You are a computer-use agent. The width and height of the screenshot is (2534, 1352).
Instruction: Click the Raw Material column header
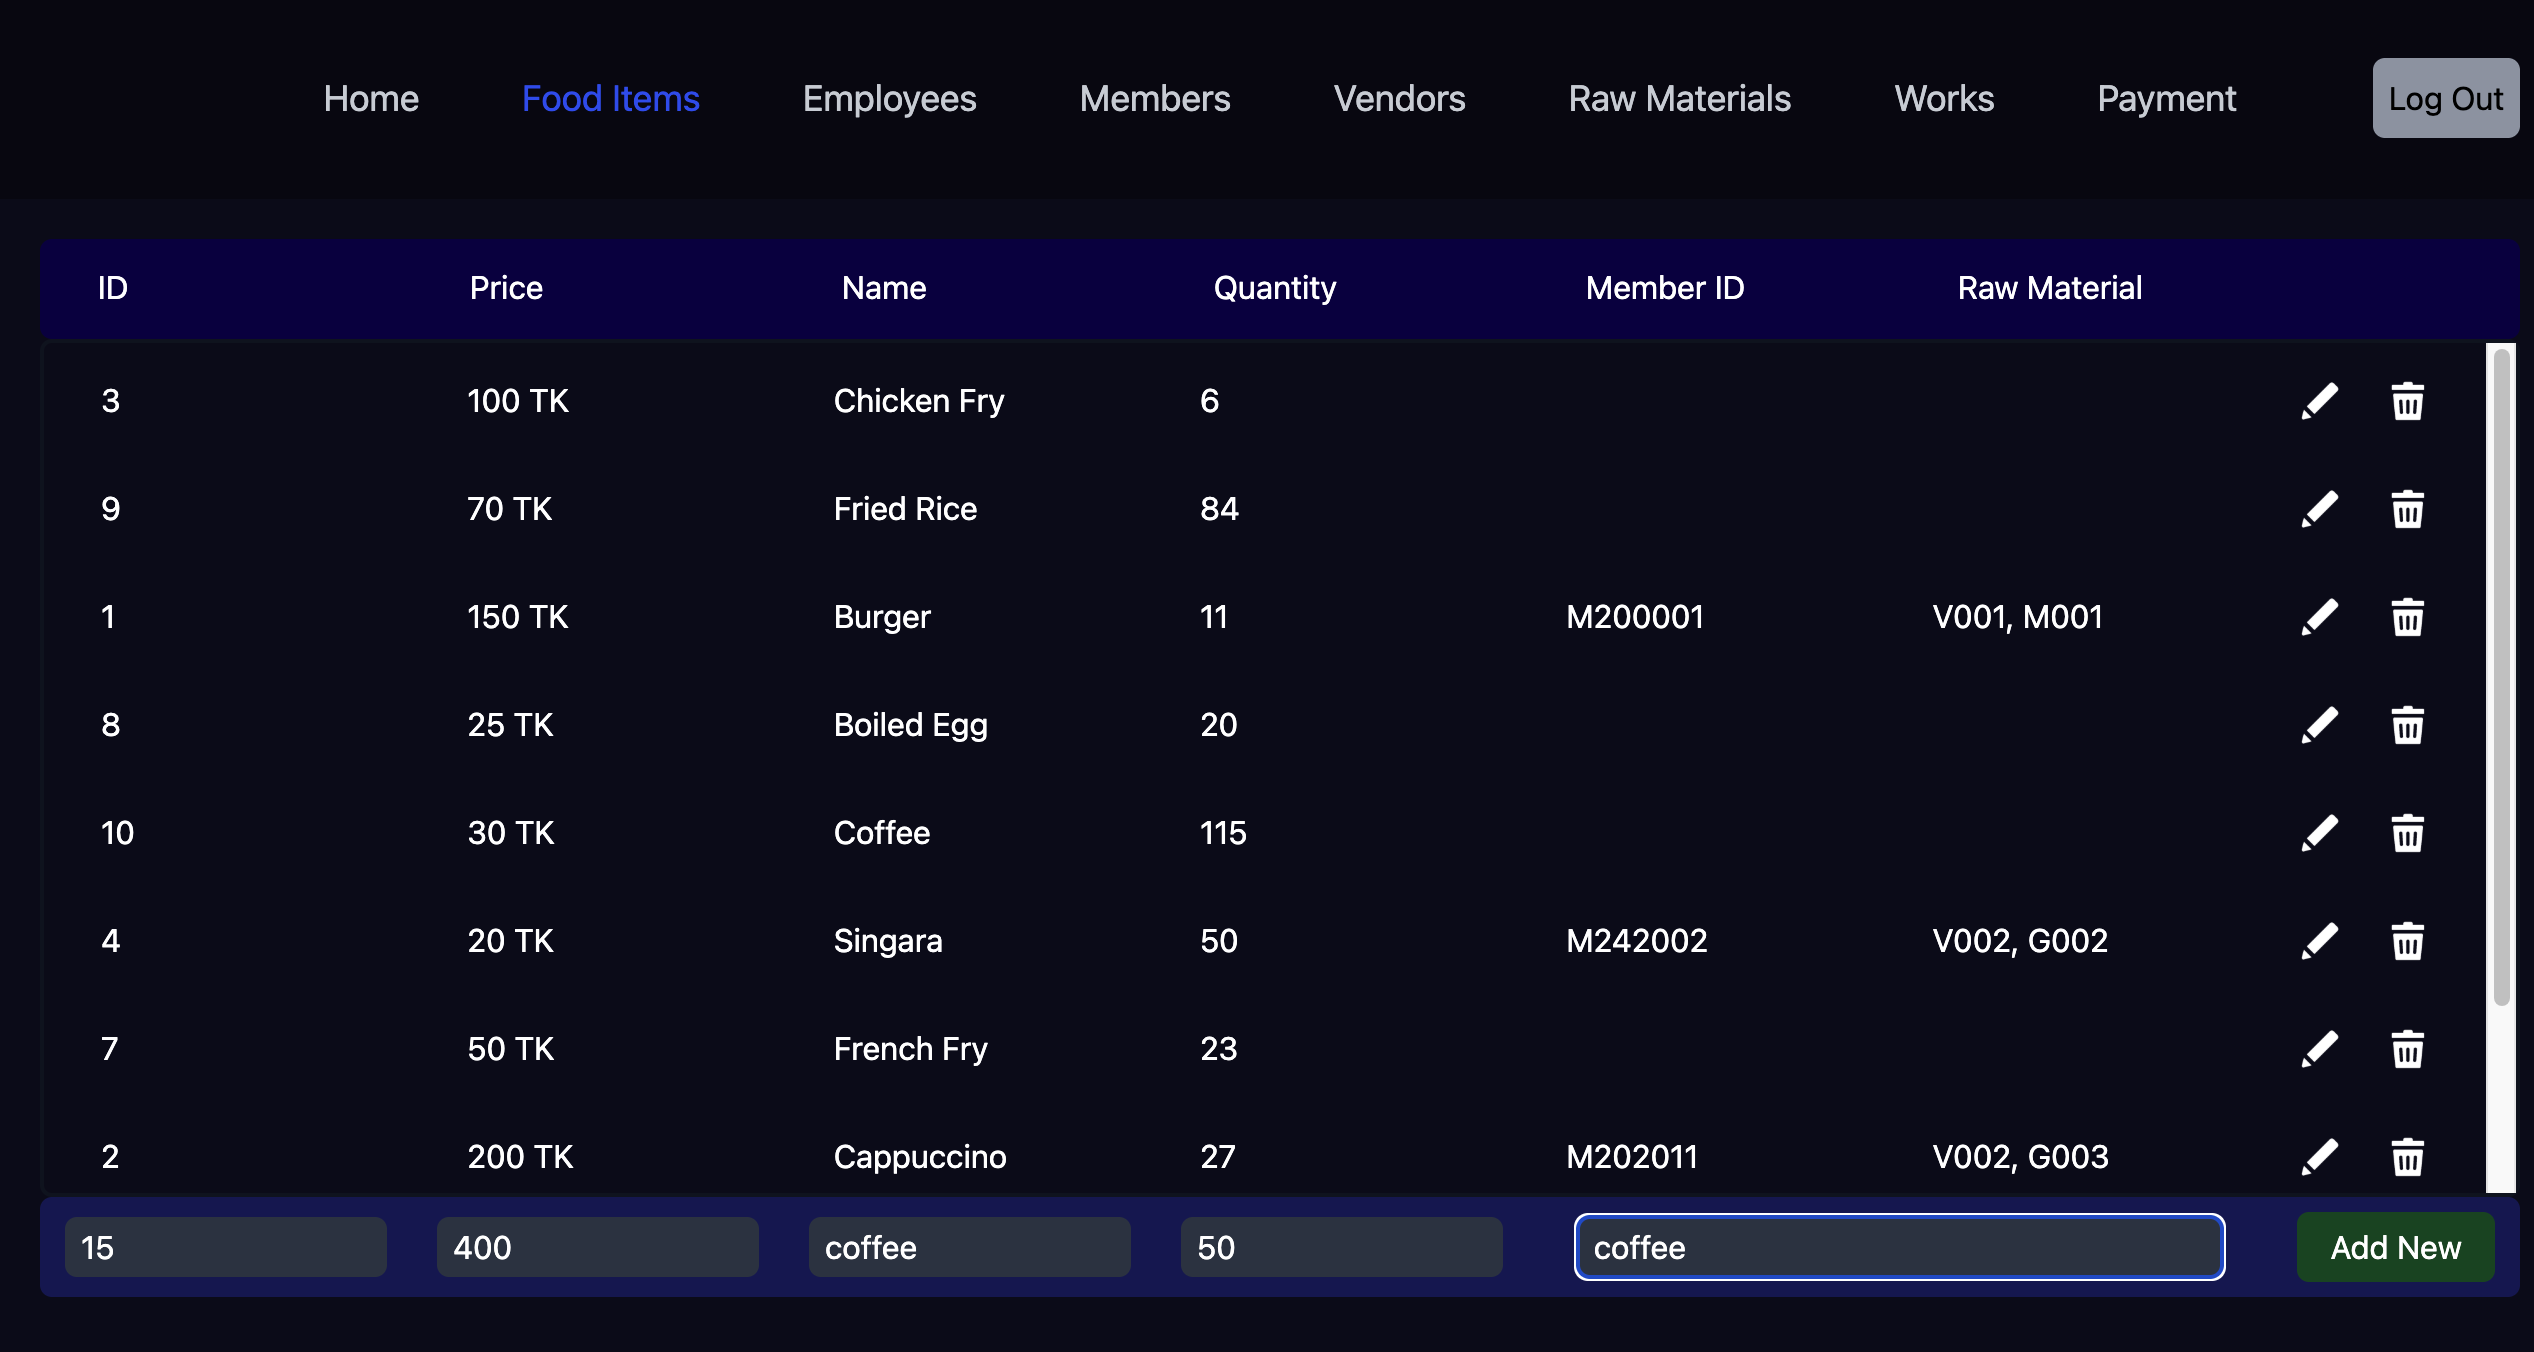tap(2050, 288)
